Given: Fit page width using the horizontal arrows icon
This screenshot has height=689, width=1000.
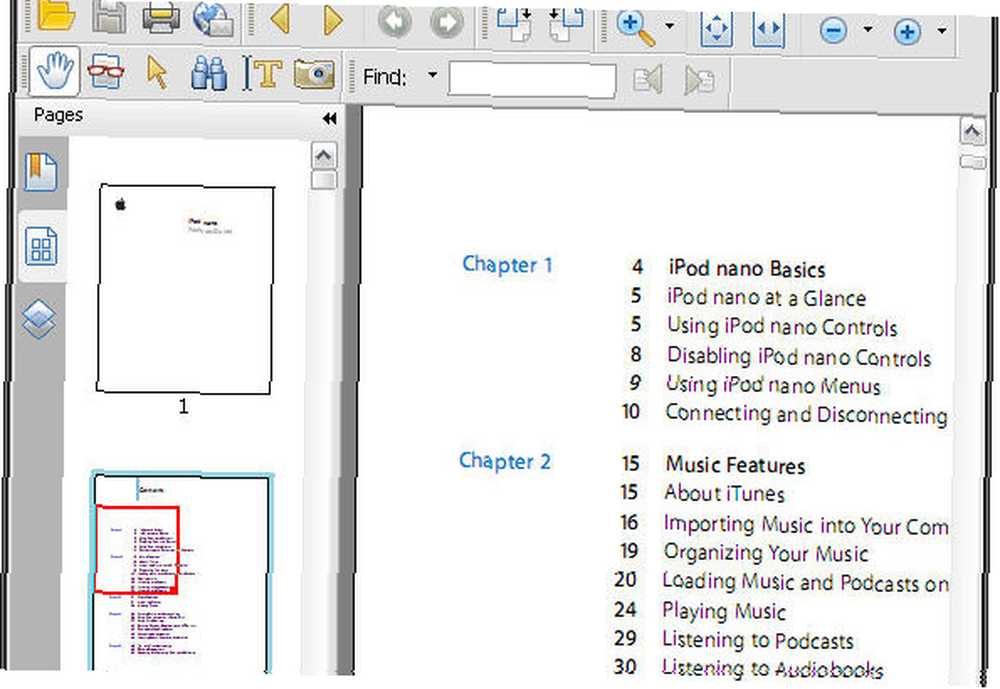Looking at the screenshot, I should click(x=768, y=29).
